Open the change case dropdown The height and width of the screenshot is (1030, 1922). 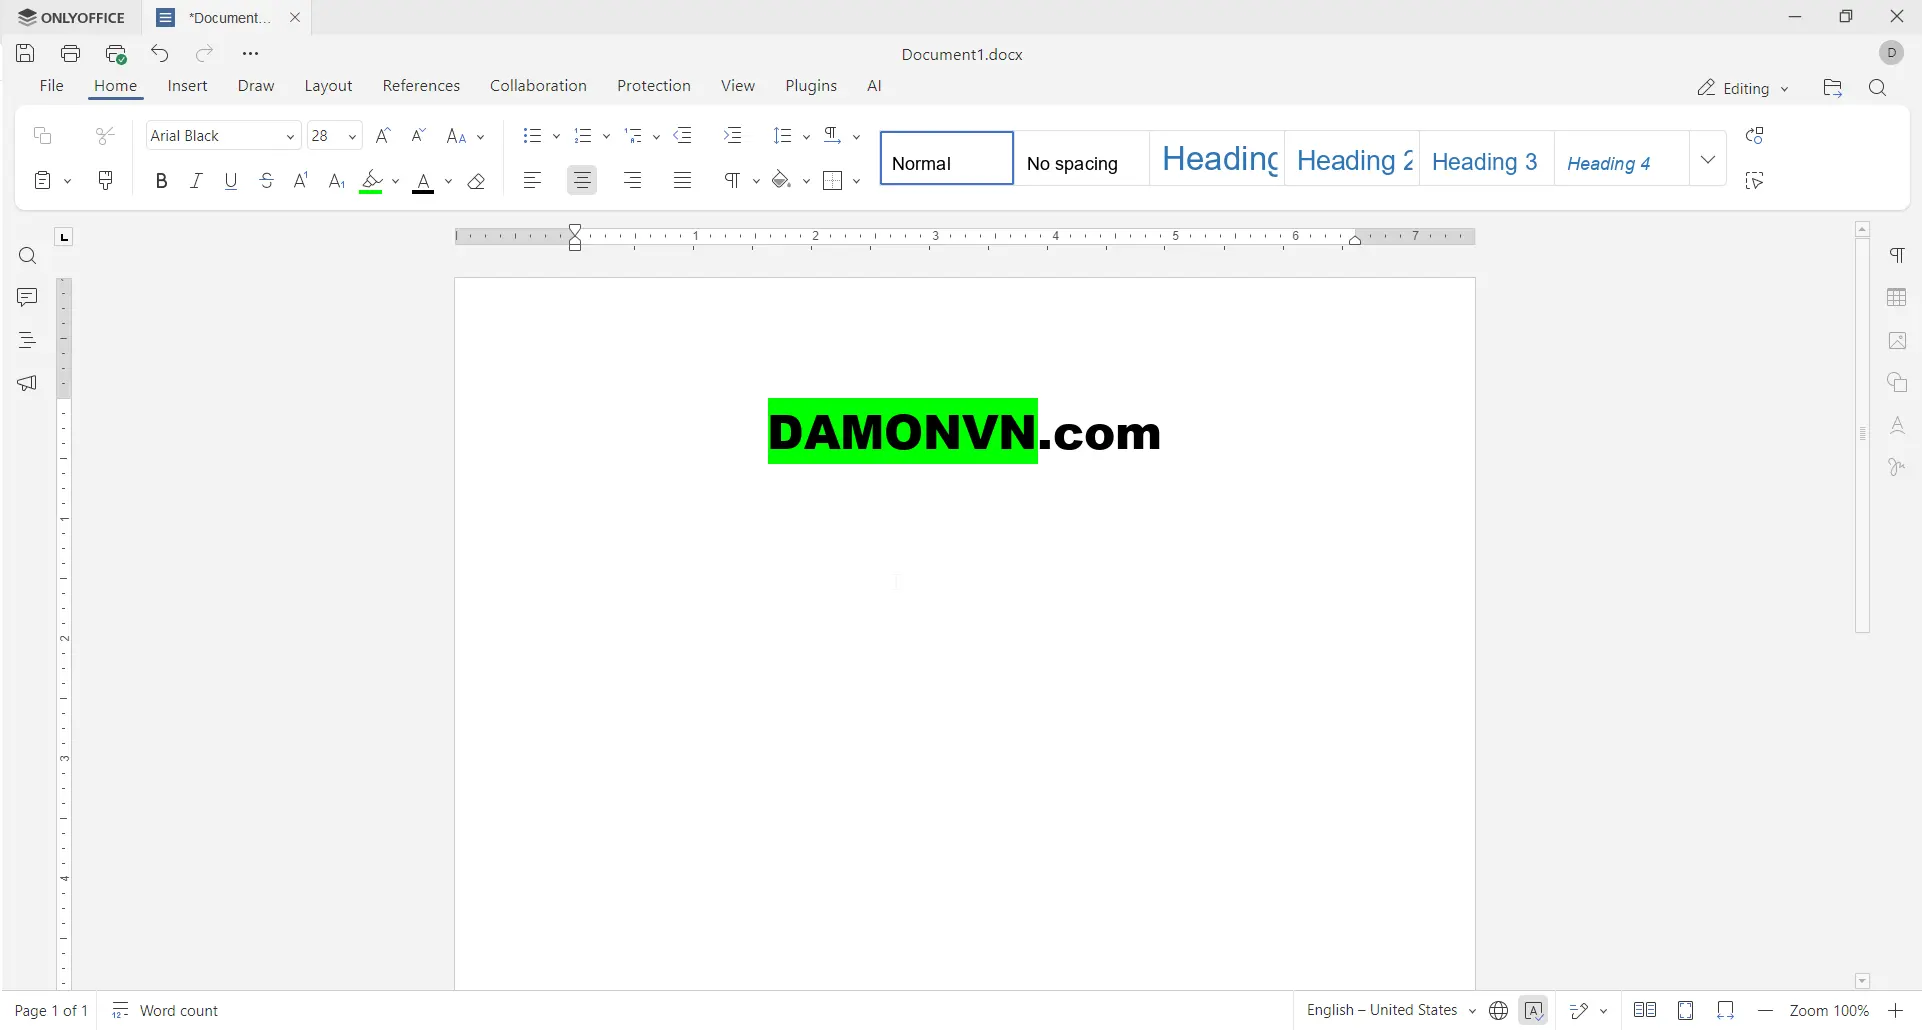coord(465,136)
